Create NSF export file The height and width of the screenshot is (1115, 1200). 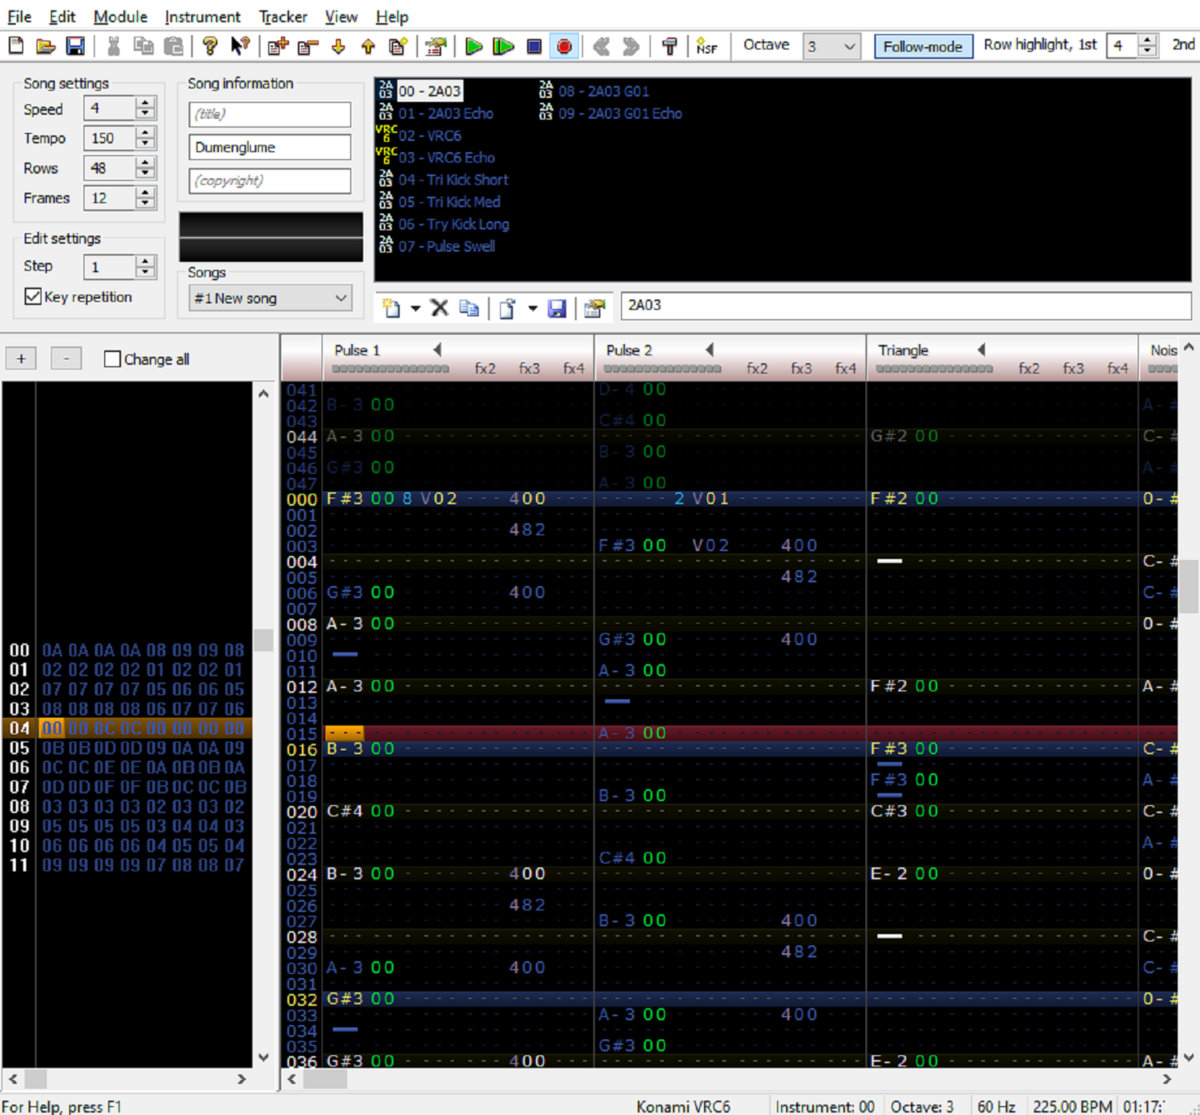[x=707, y=46]
